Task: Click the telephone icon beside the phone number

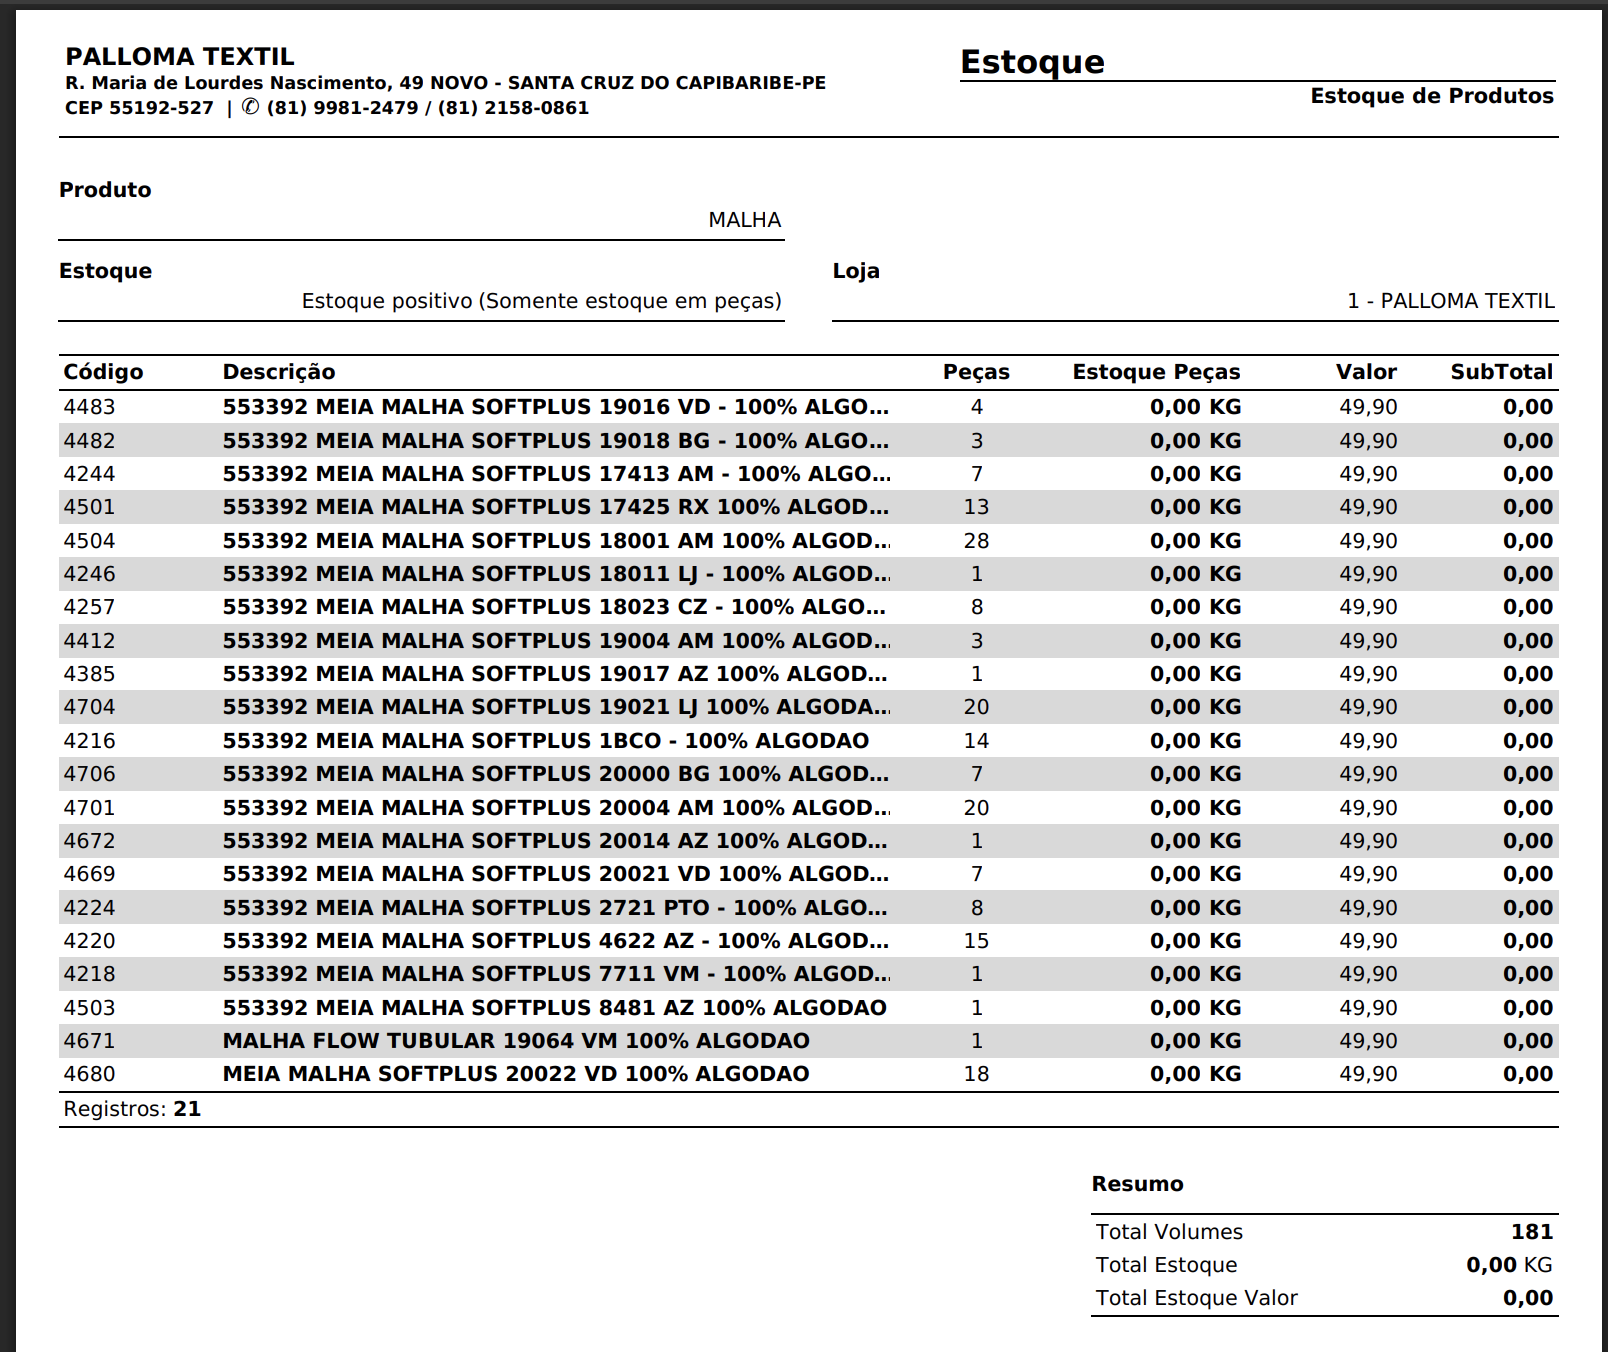Action: click(x=250, y=107)
